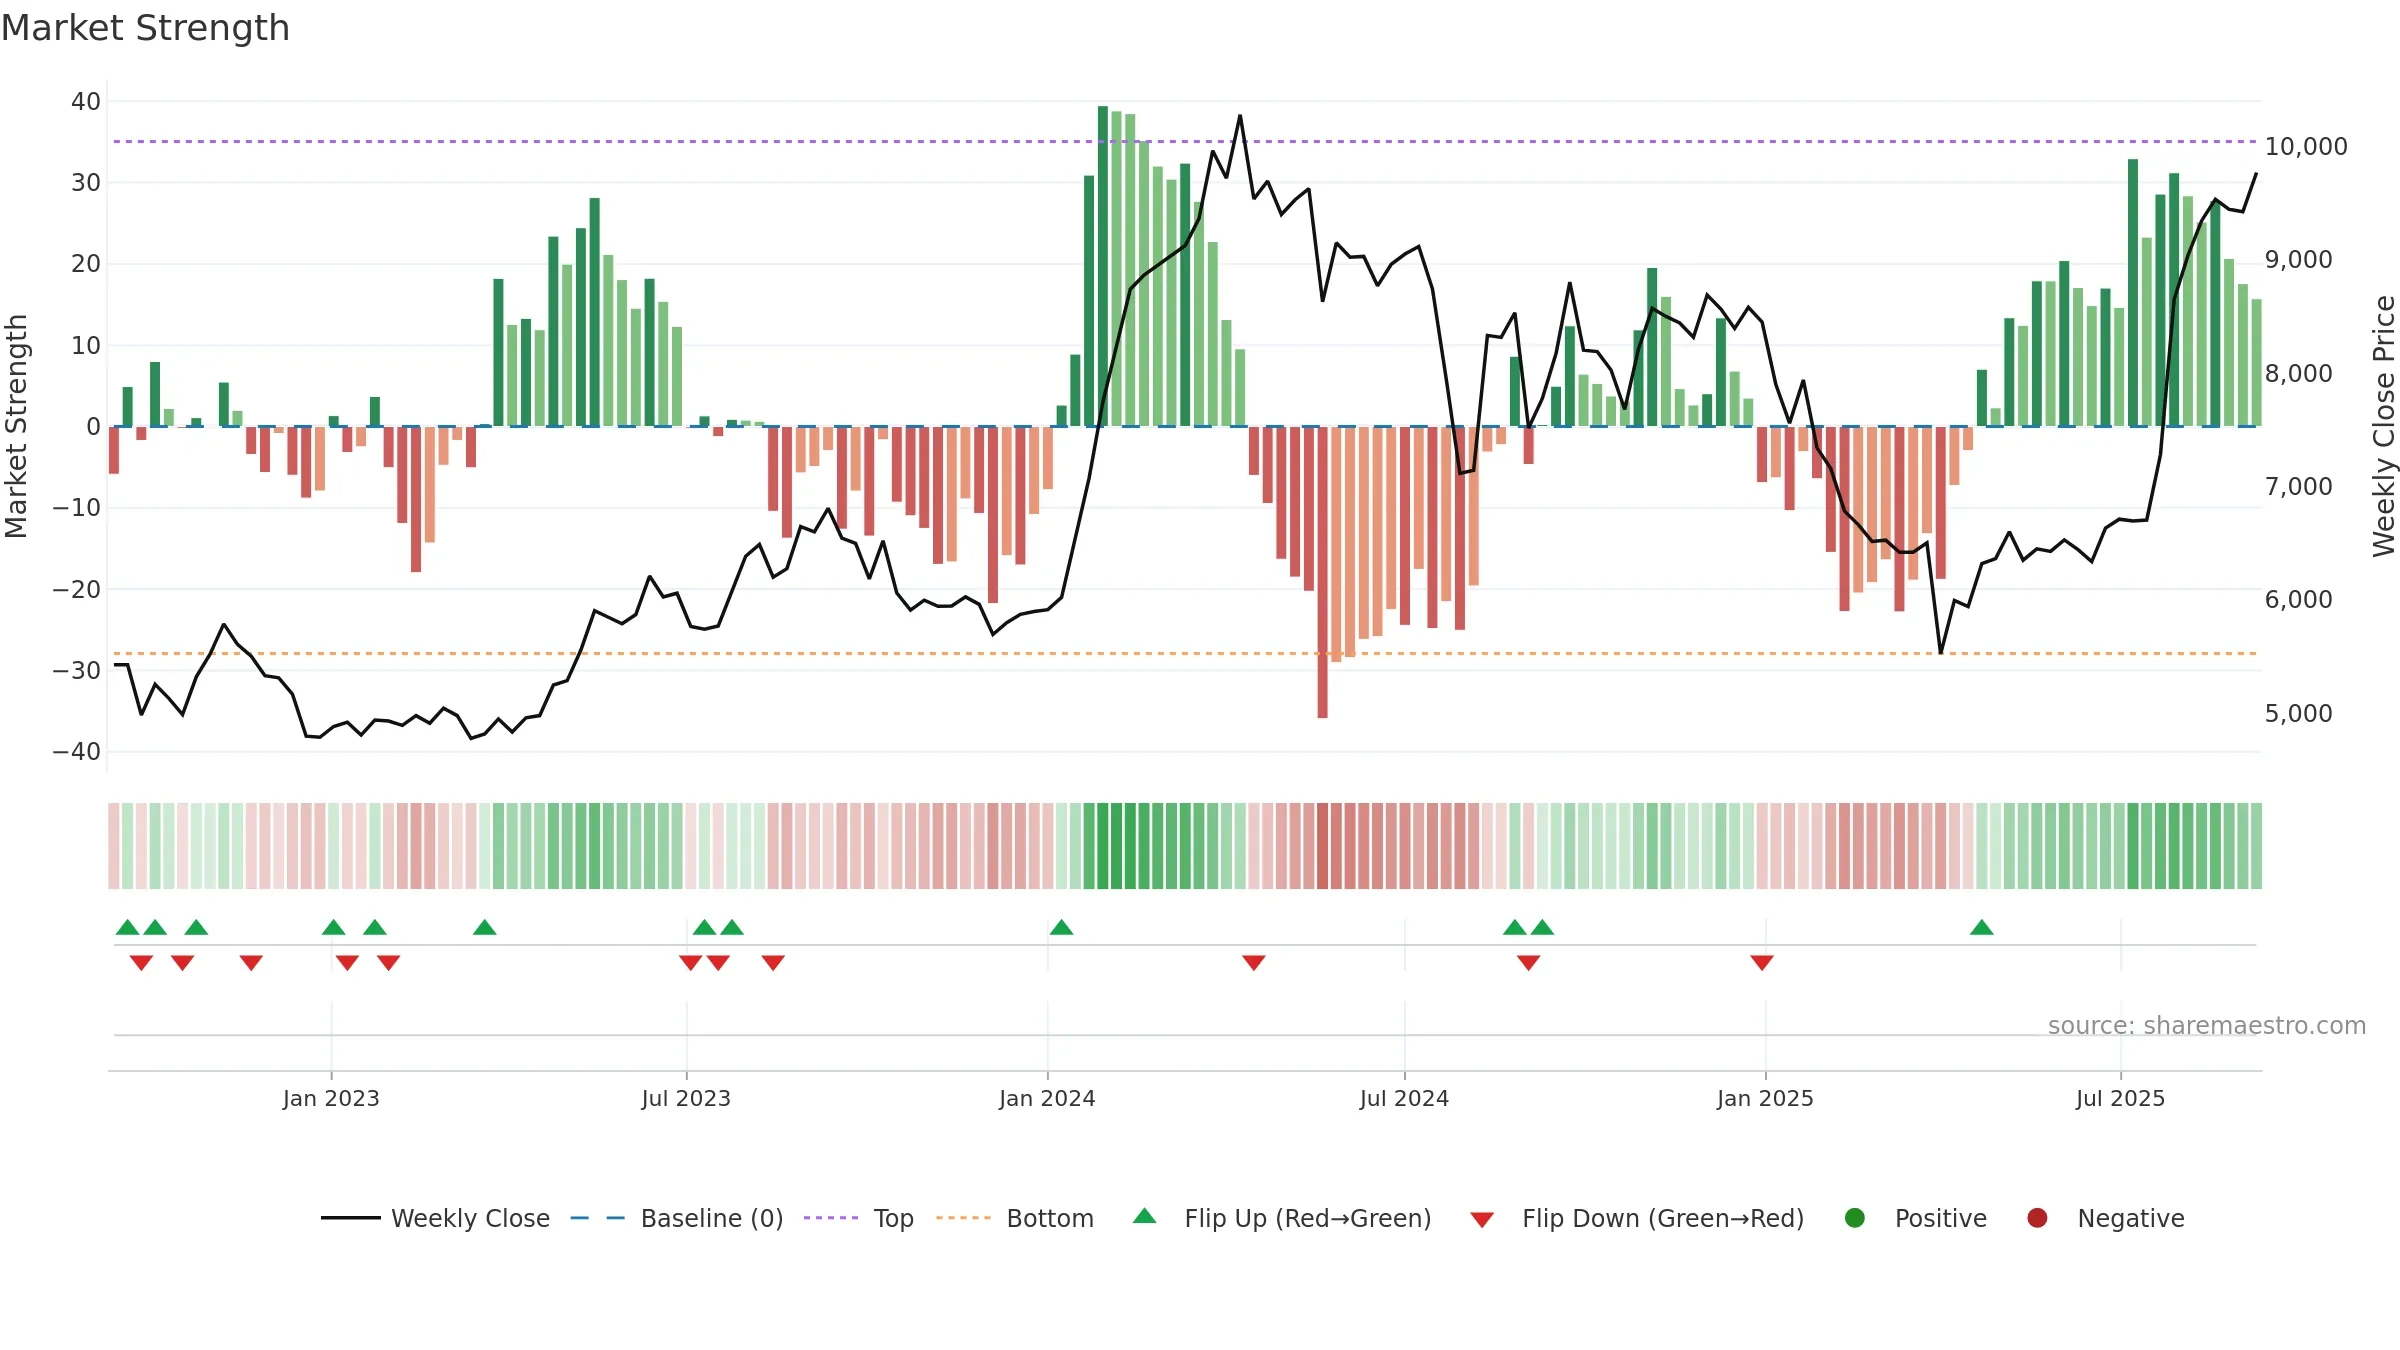The width and height of the screenshot is (2400, 1350).
Task: Toggle the Weekly Close legend entry
Action: click(x=435, y=1218)
